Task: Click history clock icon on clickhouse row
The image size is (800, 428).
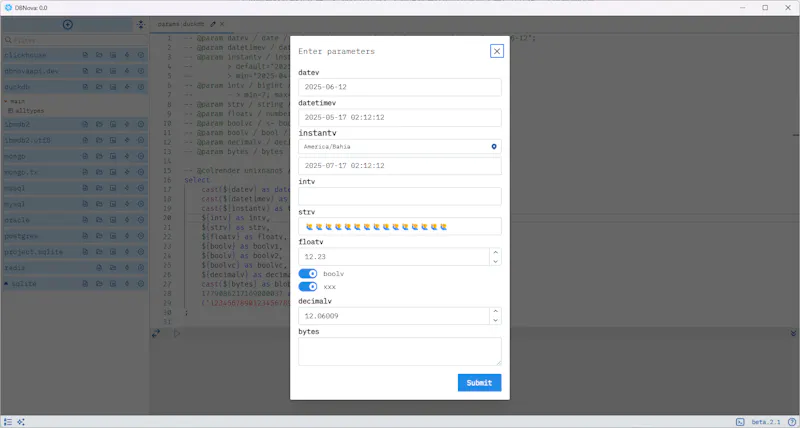Action: pos(141,55)
